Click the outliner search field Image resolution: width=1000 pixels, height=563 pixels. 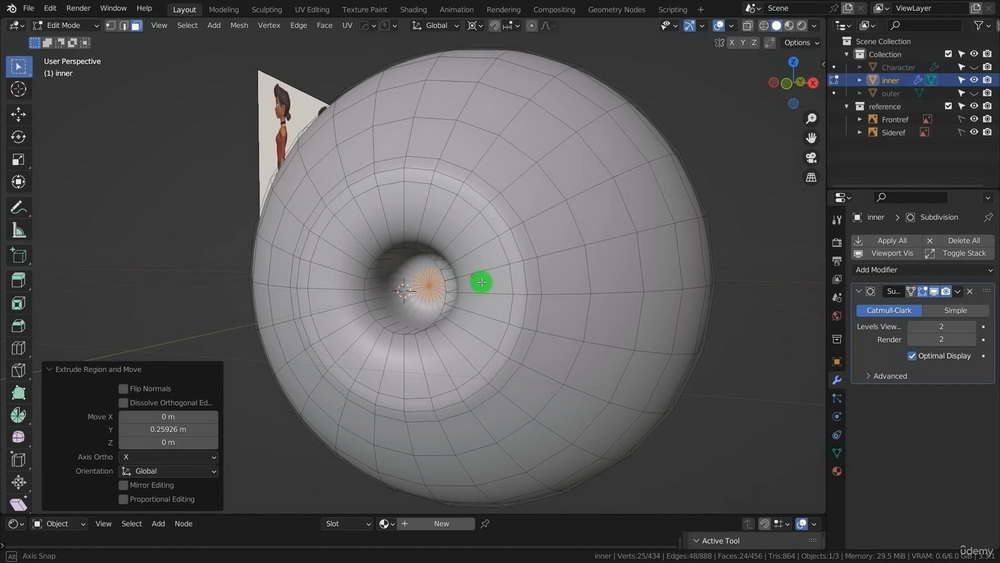coord(923,26)
